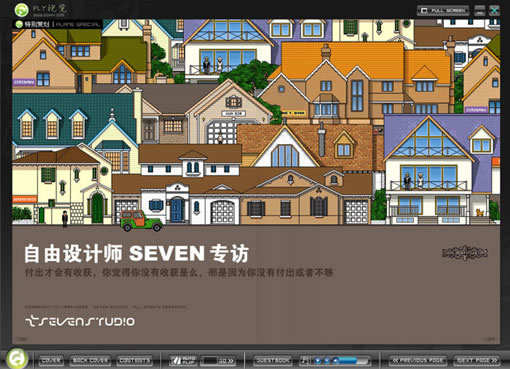Close the viewer with the X button
This screenshot has width=510, height=369.
point(494,10)
